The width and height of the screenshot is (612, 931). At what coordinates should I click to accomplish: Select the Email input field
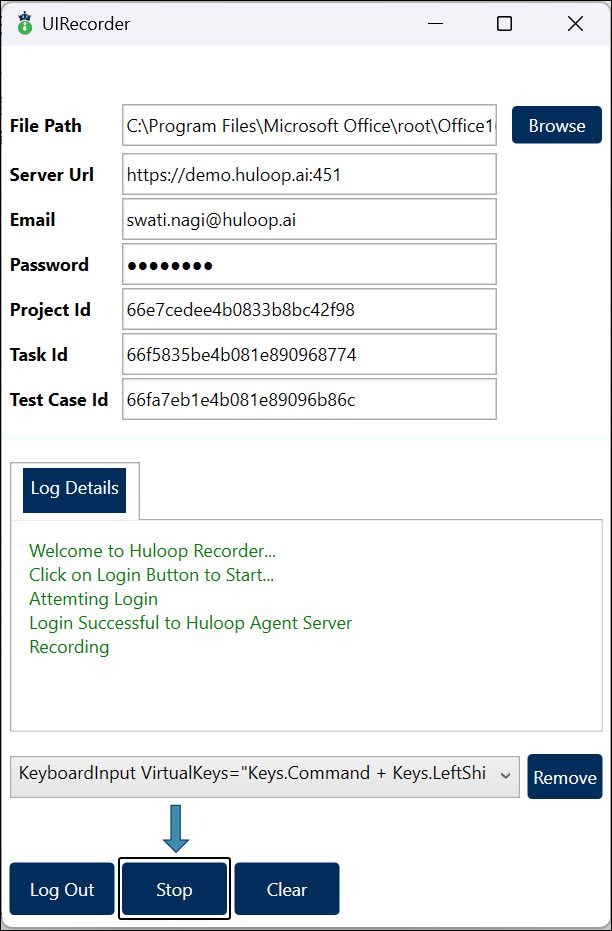[x=309, y=220]
